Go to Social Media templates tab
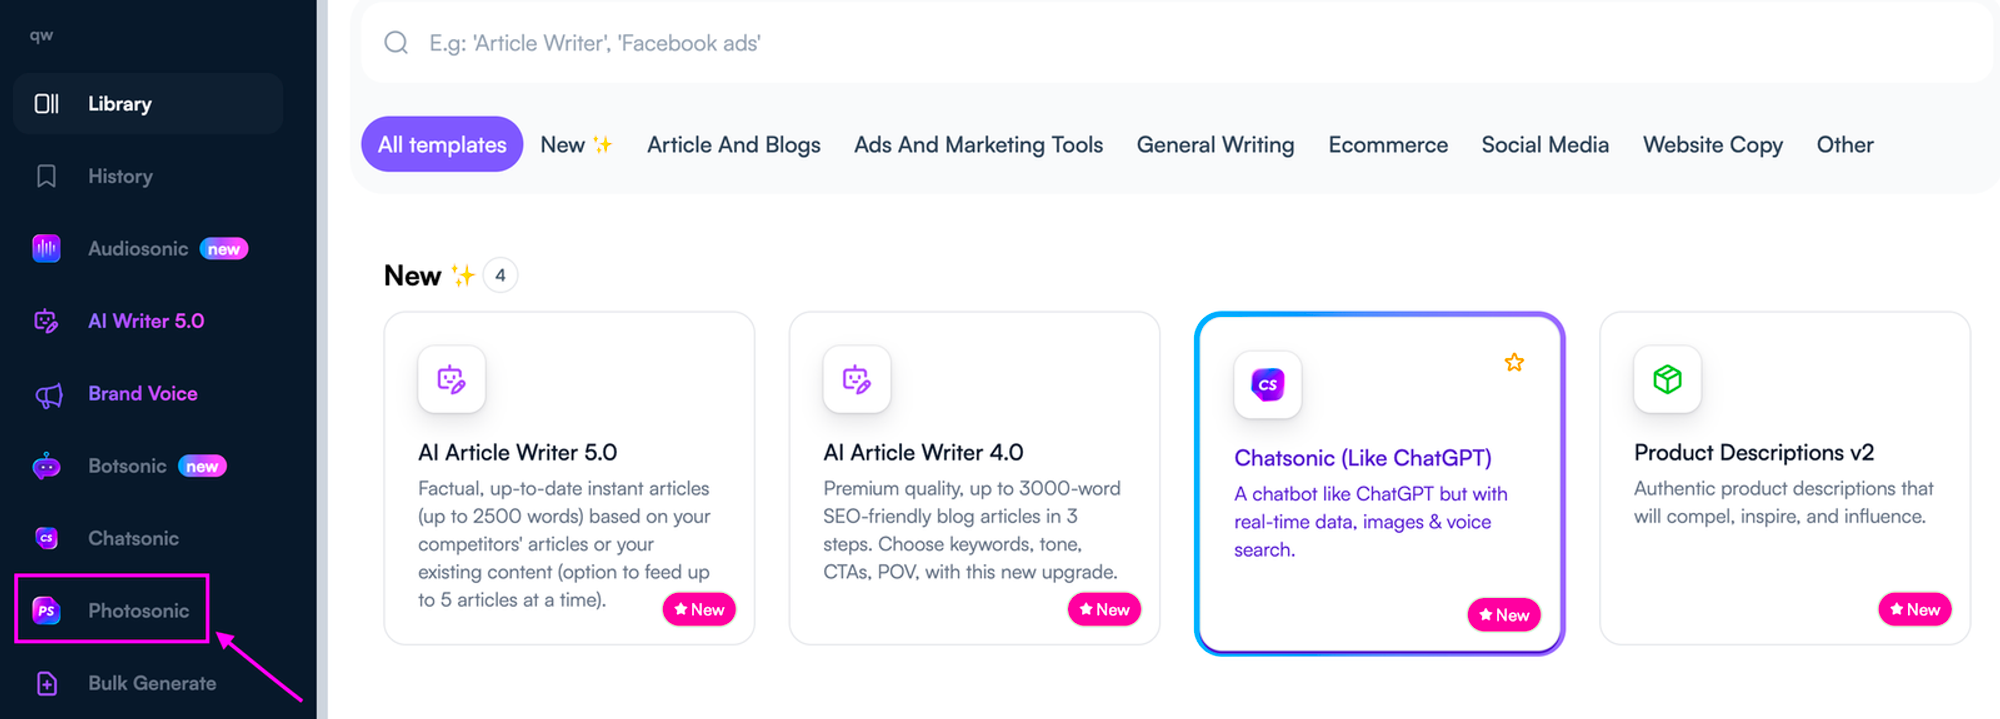Screen dimensions: 2000x719 tap(1544, 145)
